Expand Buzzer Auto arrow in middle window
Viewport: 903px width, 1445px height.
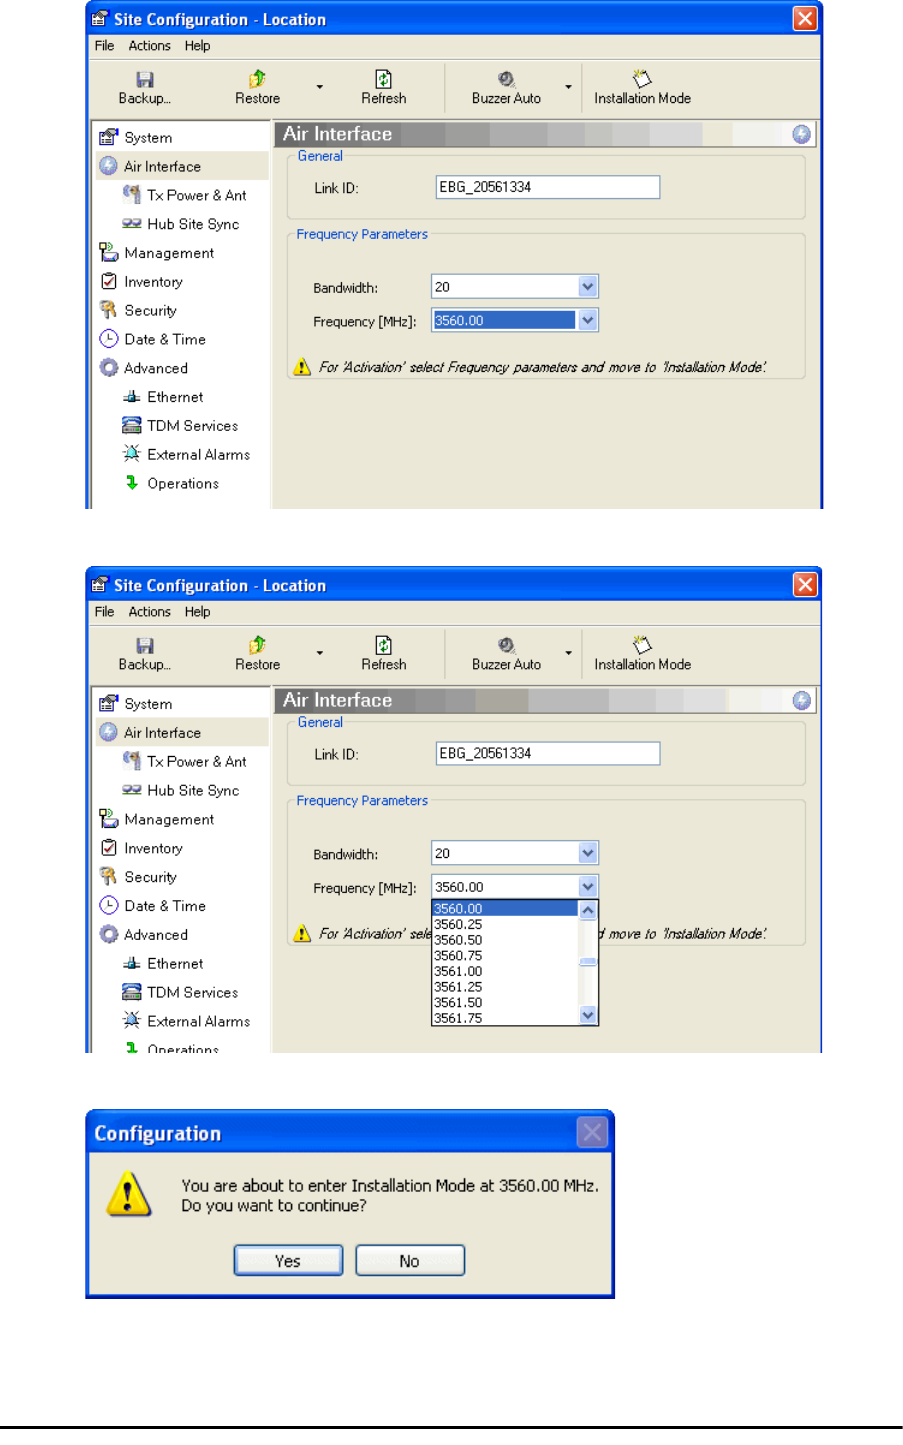click(x=568, y=653)
